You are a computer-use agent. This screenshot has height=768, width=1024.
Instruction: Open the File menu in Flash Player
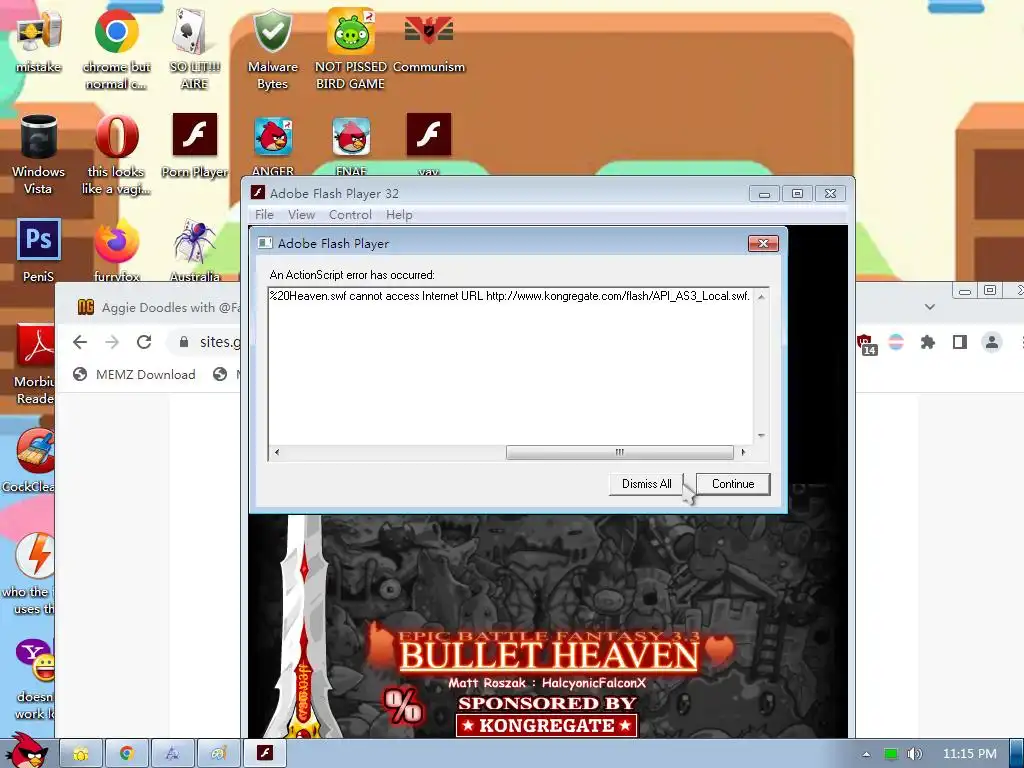[264, 215]
